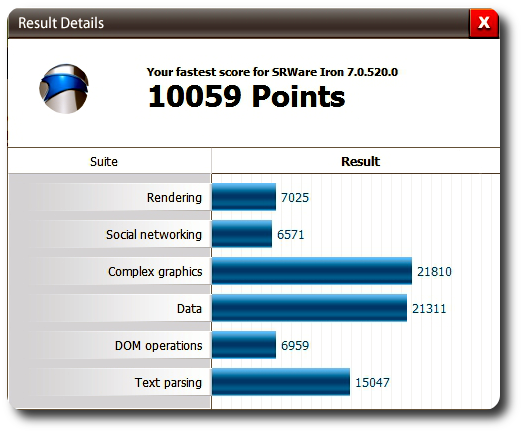Click the 6959 DOM operations value

295,346
